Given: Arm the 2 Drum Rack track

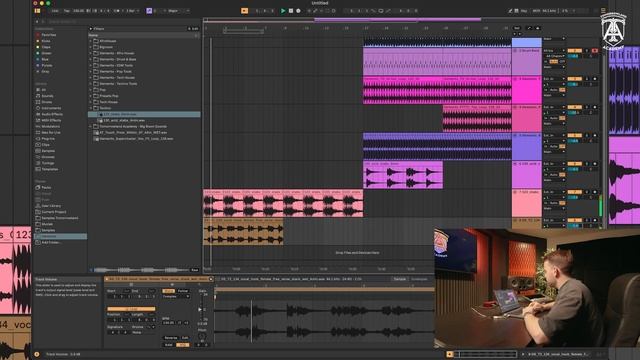Looking at the screenshot, I should (x=594, y=51).
